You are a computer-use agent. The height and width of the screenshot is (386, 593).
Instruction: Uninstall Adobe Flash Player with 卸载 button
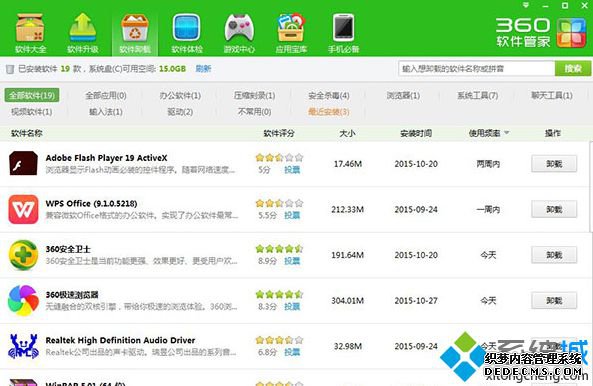tap(554, 164)
